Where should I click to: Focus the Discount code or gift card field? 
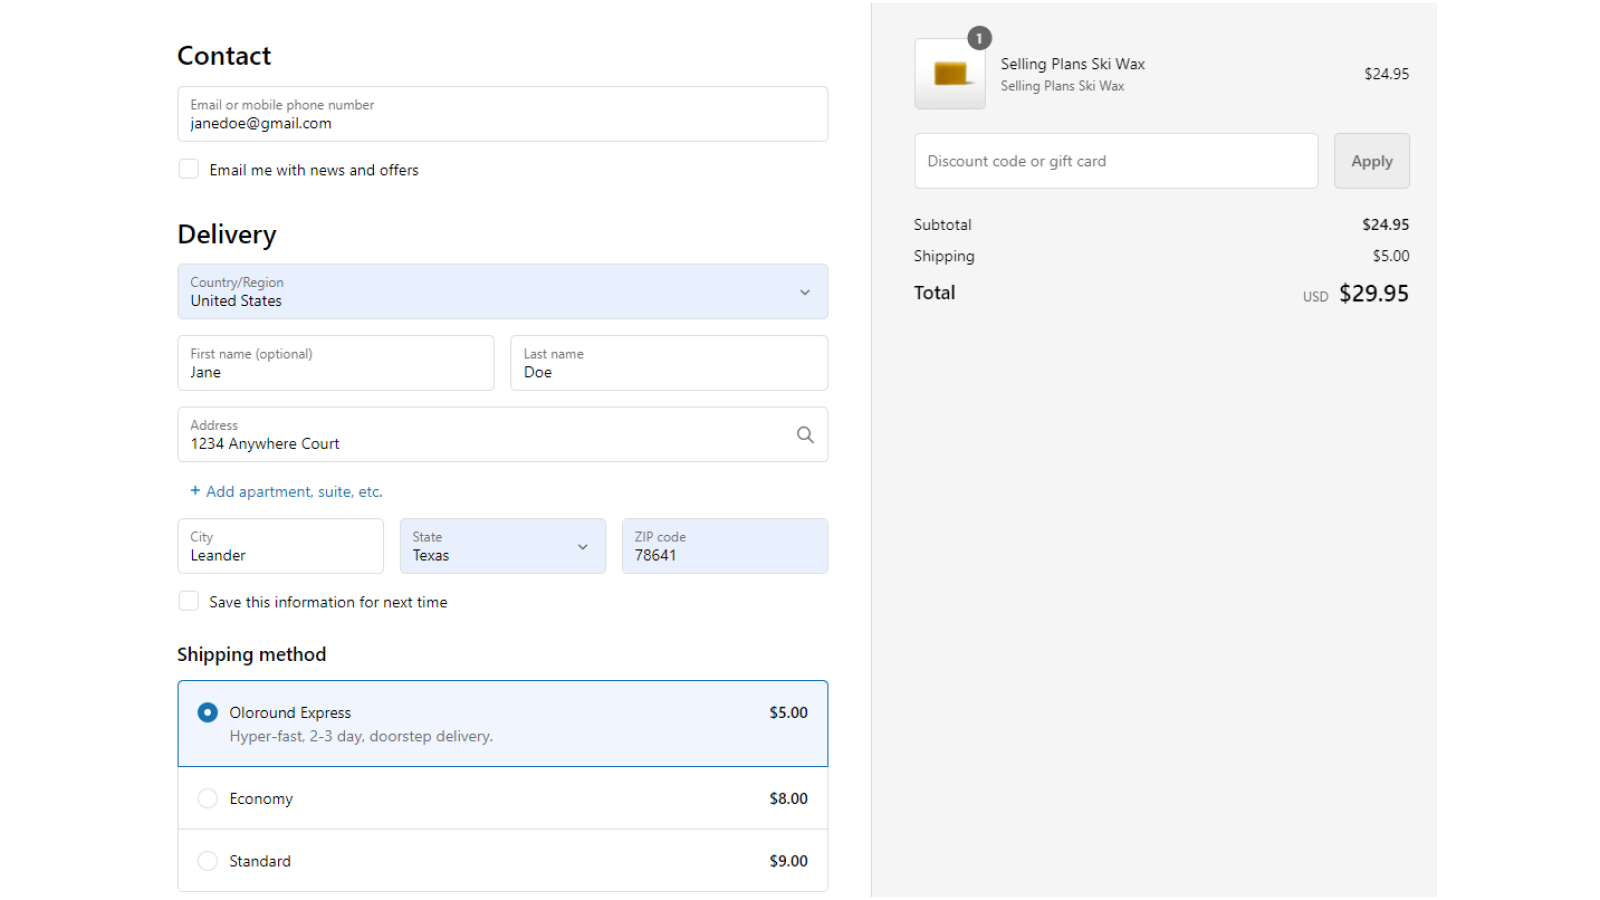click(x=1116, y=161)
